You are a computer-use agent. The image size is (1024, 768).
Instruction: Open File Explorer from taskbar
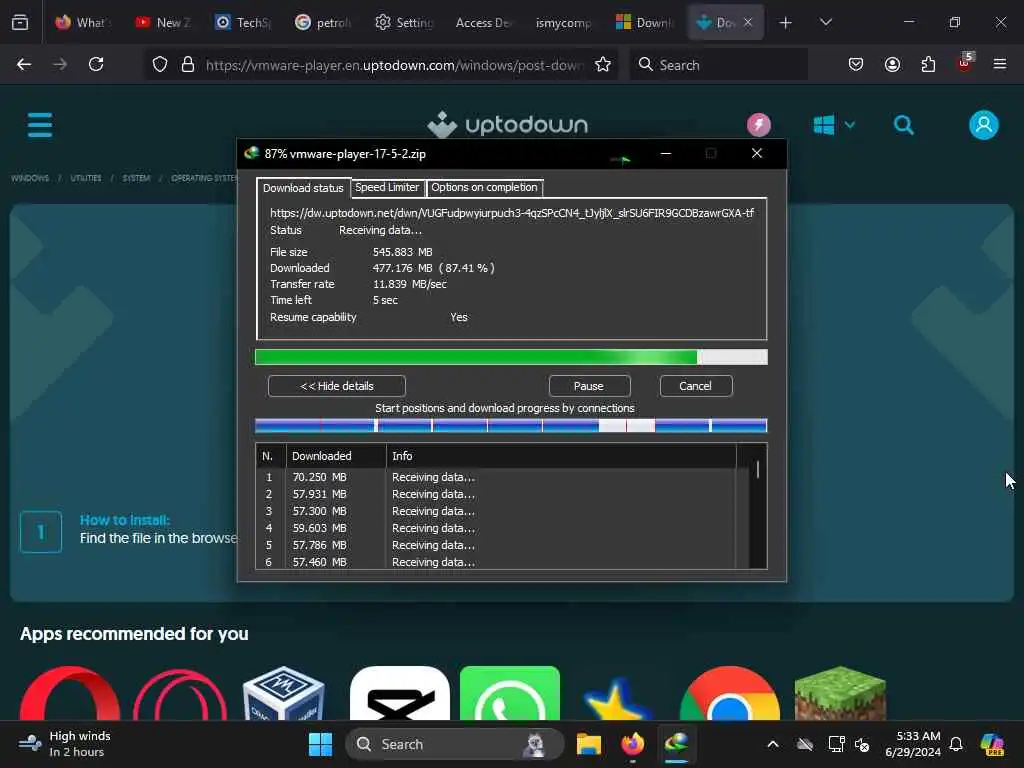(x=588, y=744)
